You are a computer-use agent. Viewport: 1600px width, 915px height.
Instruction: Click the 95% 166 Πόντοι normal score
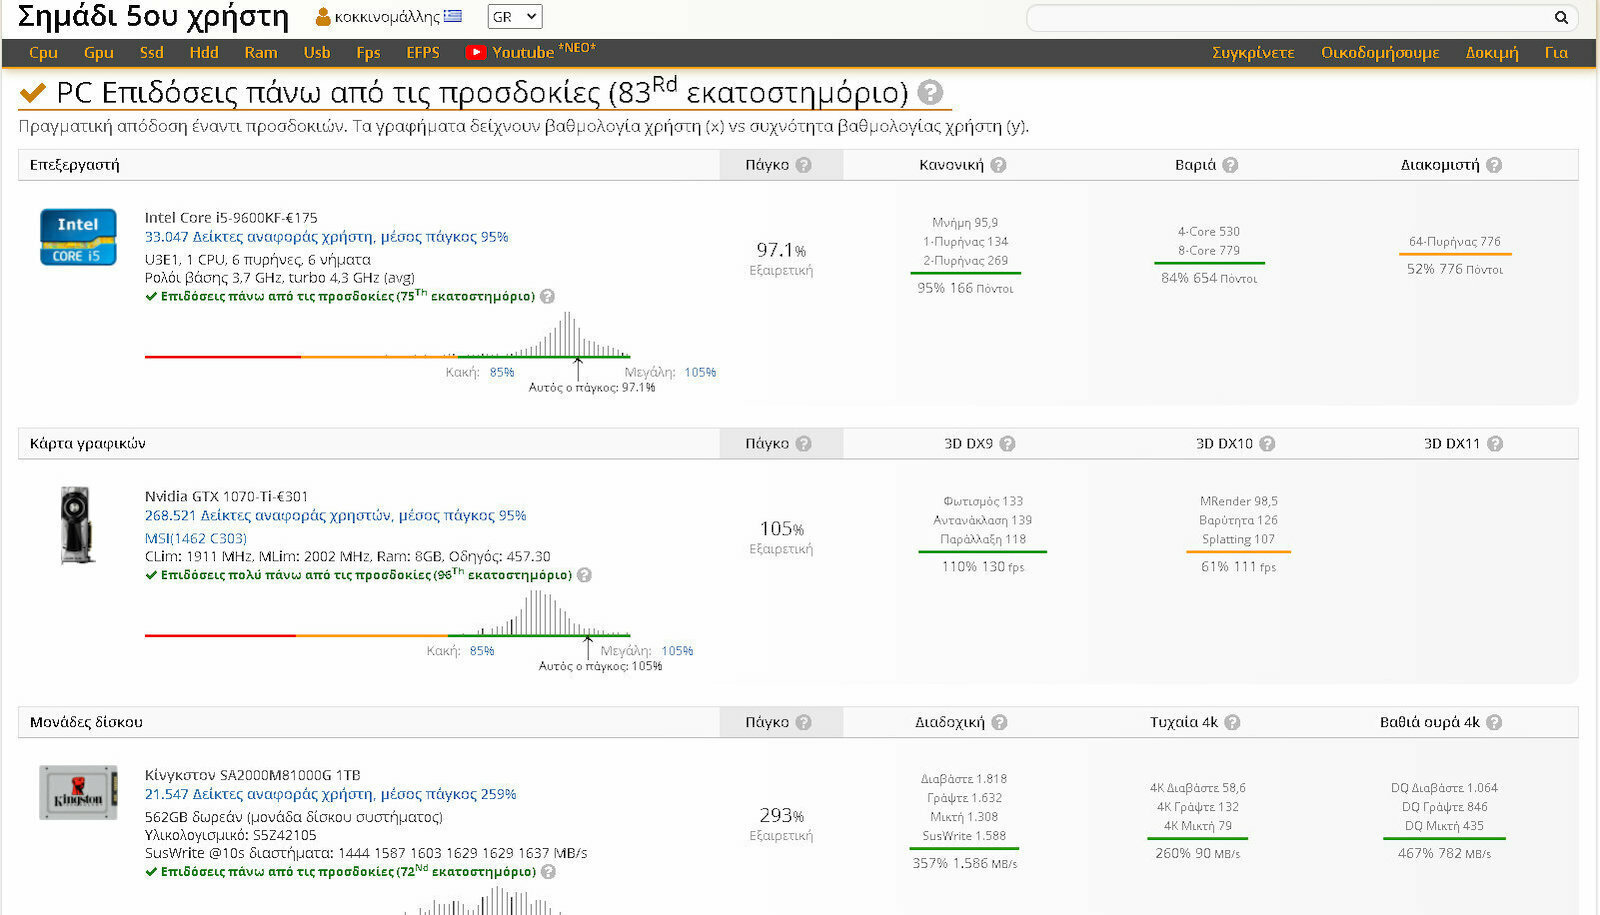point(965,288)
